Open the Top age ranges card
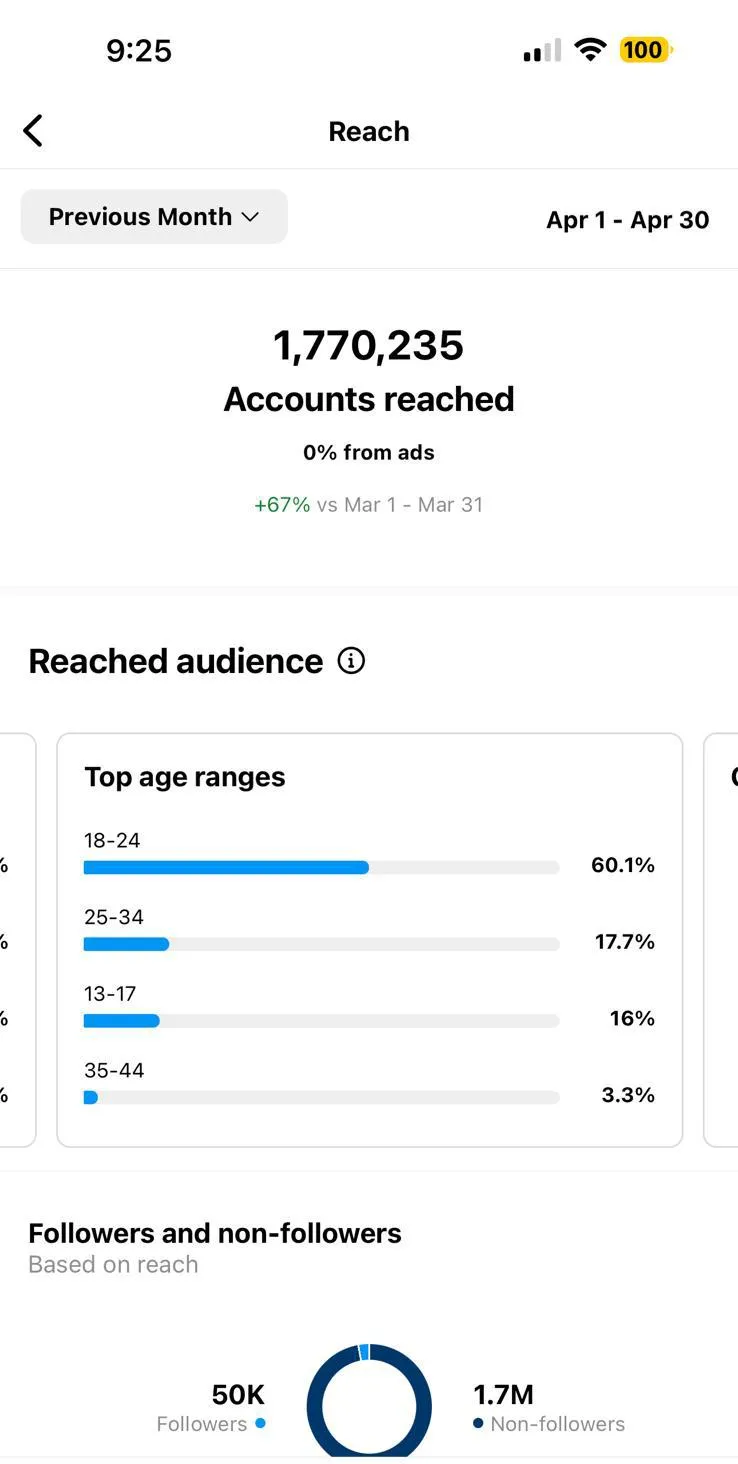Image resolution: width=738 pixels, height=1464 pixels. 184,776
